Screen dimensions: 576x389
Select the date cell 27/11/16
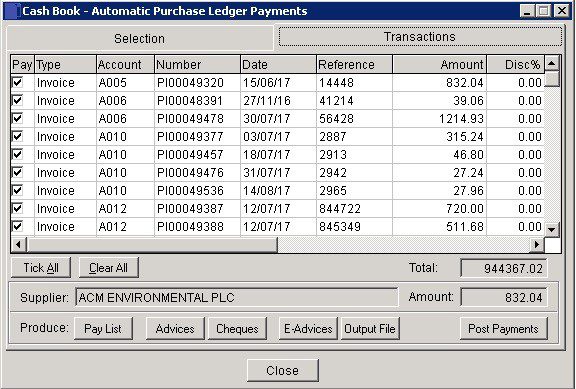[x=278, y=100]
